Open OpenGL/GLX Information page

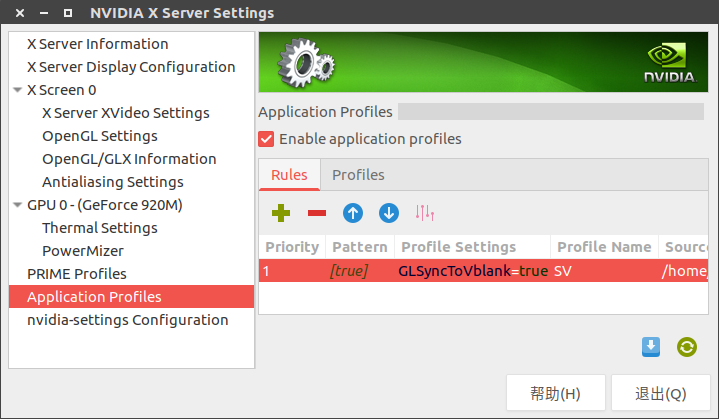coord(129,159)
